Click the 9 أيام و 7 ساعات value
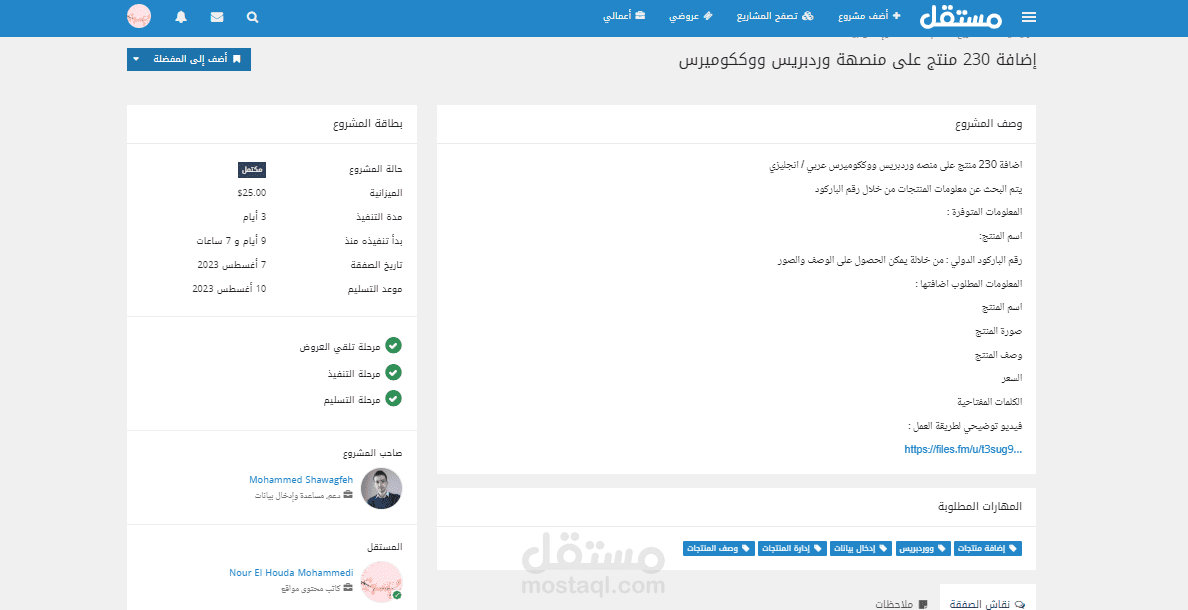Image resolution: width=1188 pixels, height=610 pixels. [231, 240]
